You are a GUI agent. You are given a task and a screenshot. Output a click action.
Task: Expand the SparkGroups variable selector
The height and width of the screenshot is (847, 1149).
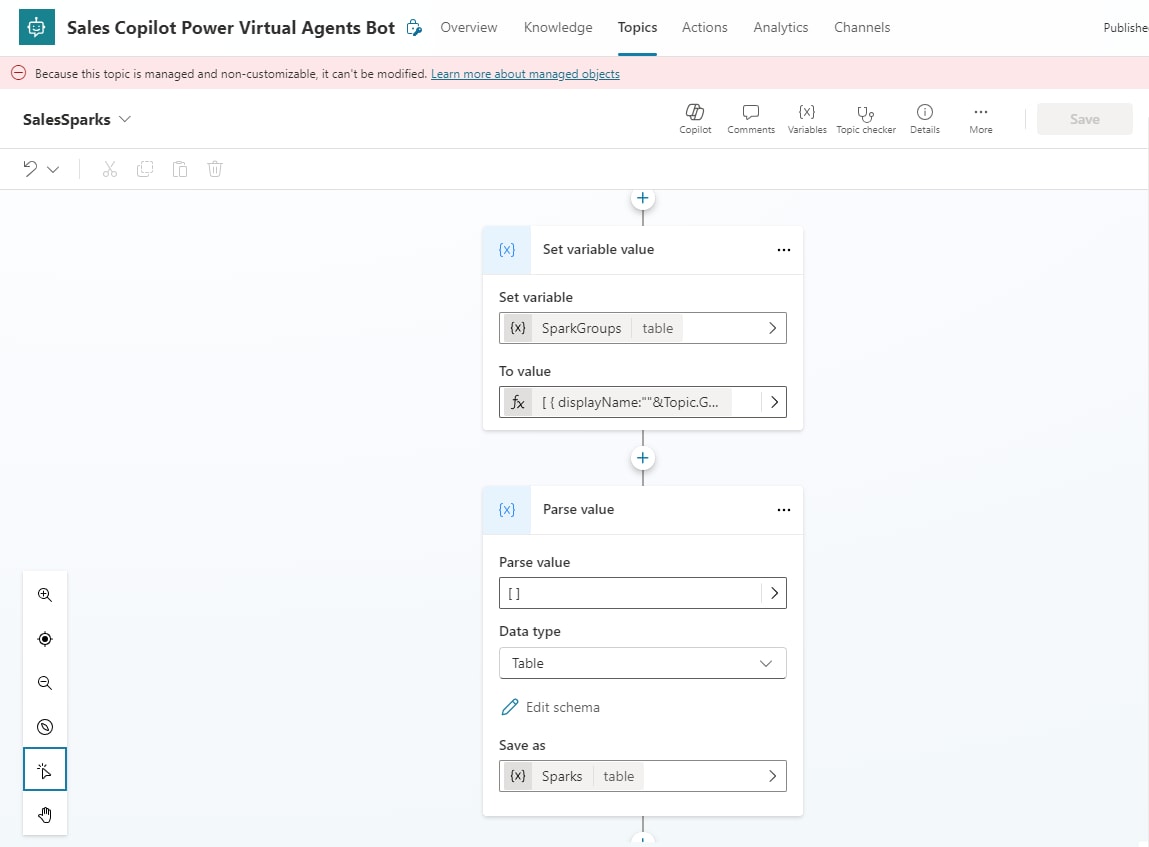tap(772, 328)
